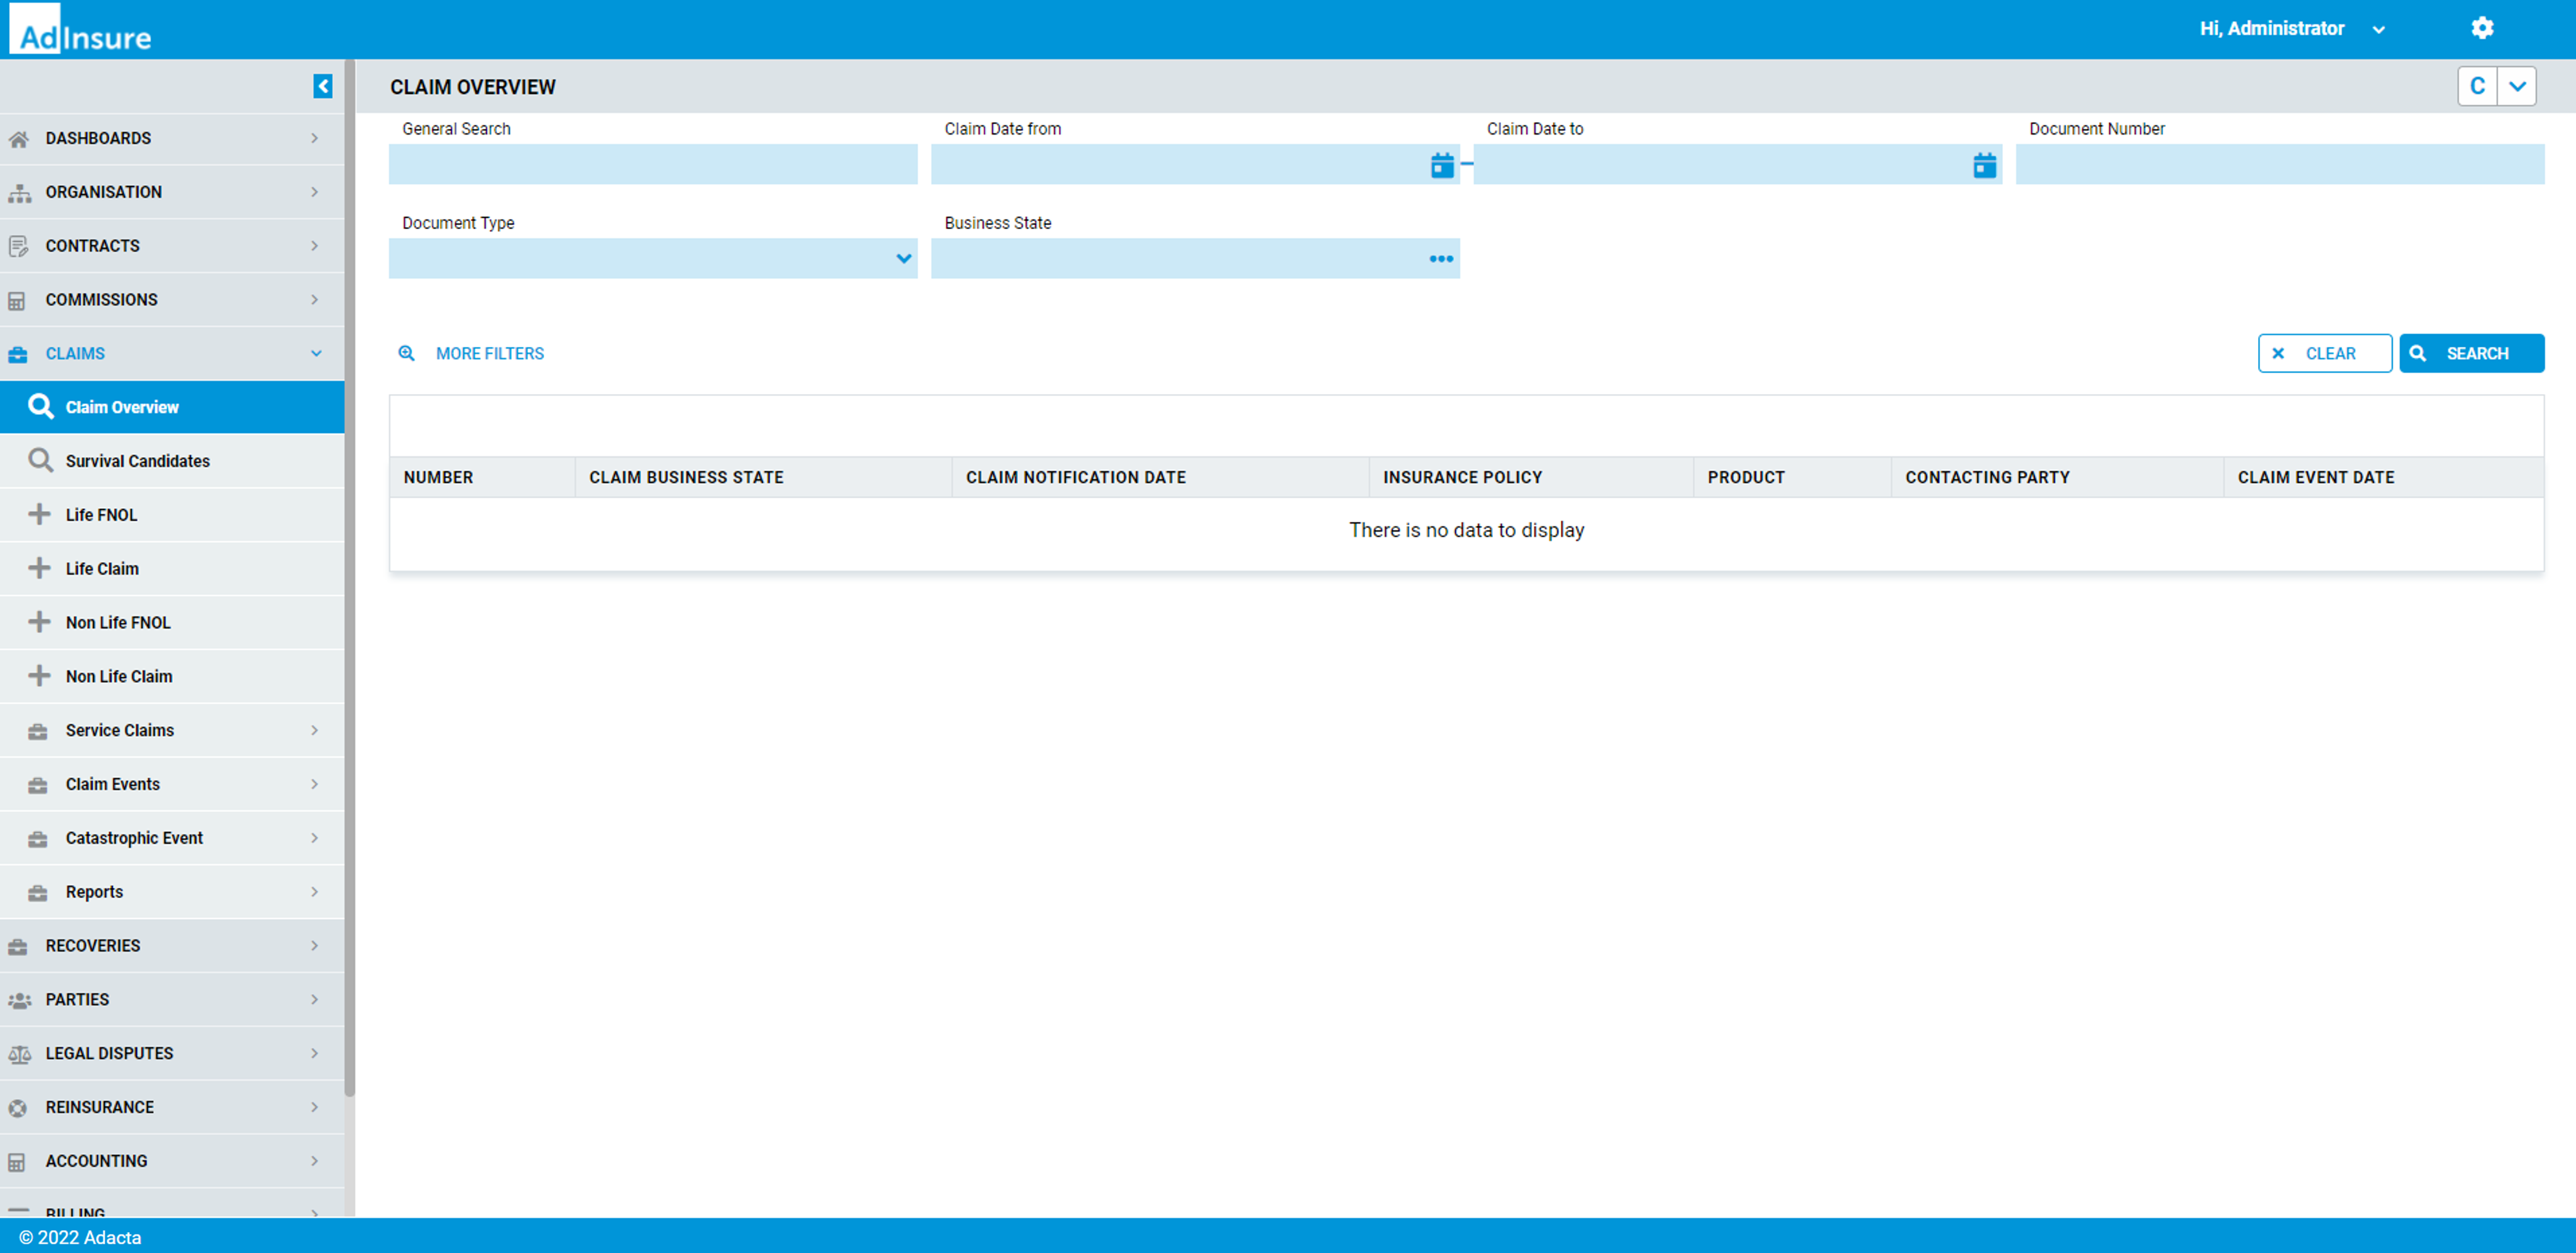The height and width of the screenshot is (1253, 2576).
Task: Open the Claim Date to calendar picker
Action: click(1984, 165)
